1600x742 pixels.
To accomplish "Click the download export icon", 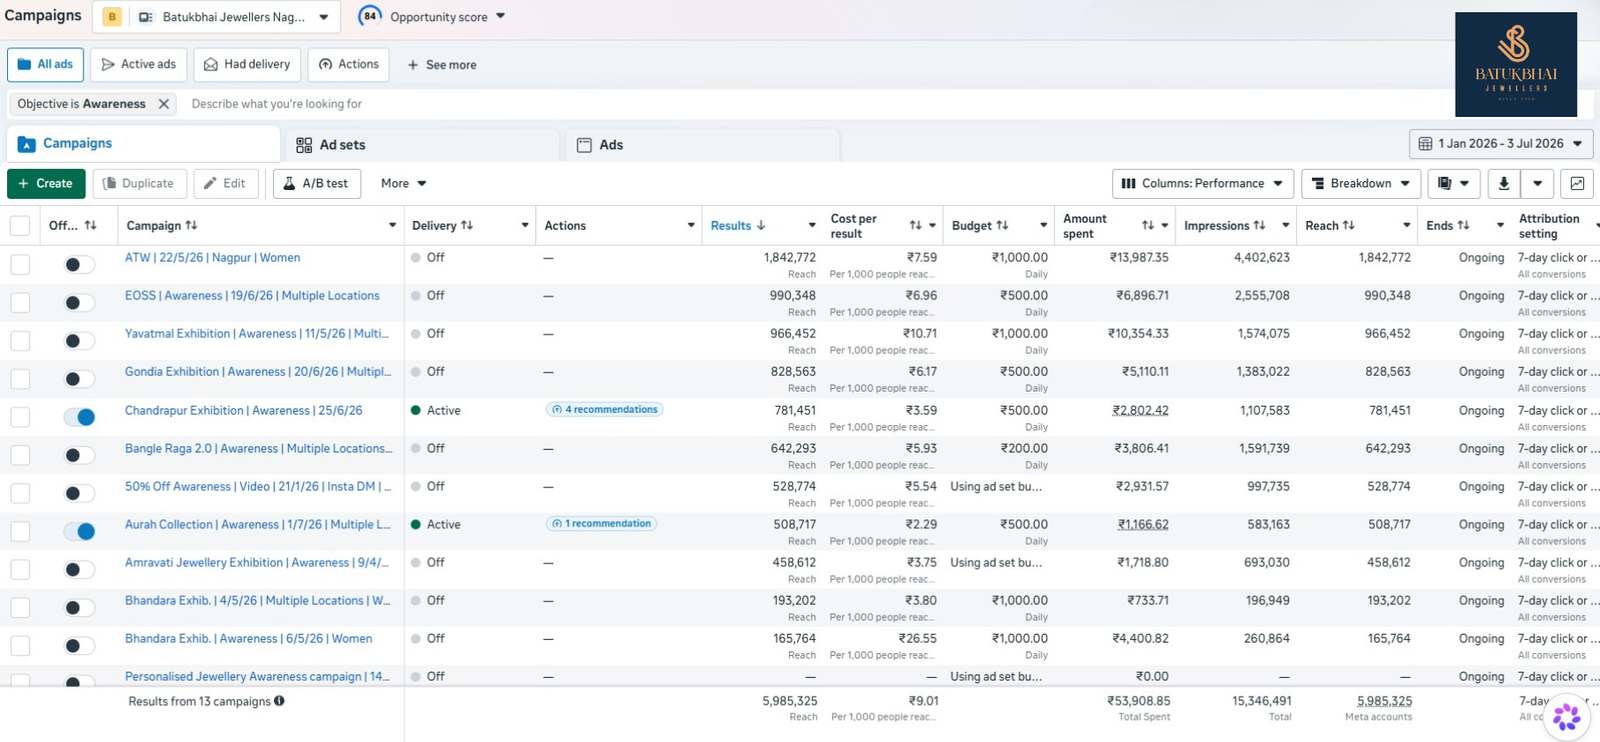I will [1503, 183].
